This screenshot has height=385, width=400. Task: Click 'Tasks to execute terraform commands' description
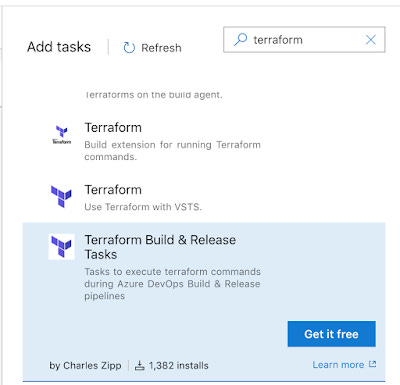pos(172,284)
